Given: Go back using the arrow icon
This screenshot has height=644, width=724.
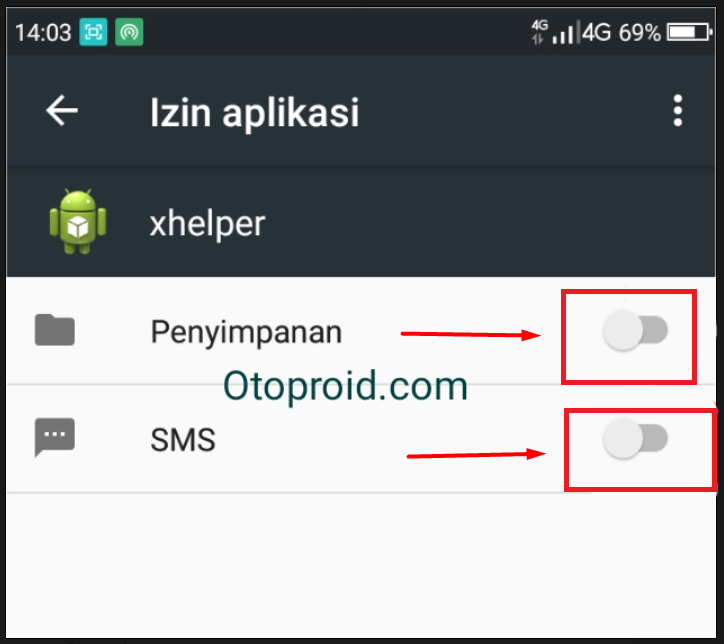Looking at the screenshot, I should 62,110.
